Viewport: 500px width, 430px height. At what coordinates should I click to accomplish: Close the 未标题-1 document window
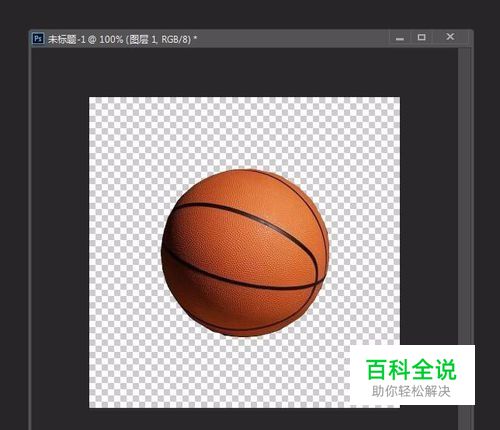pos(450,37)
